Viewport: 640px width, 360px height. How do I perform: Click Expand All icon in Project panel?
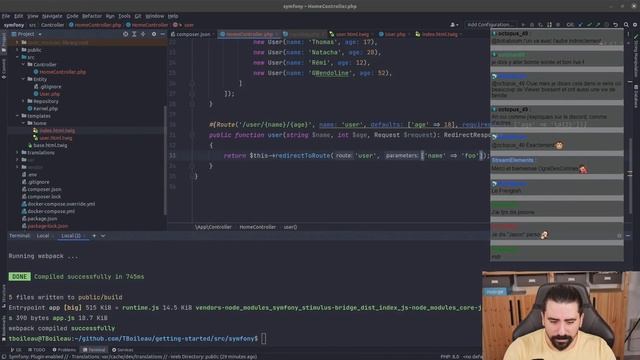click(134, 34)
